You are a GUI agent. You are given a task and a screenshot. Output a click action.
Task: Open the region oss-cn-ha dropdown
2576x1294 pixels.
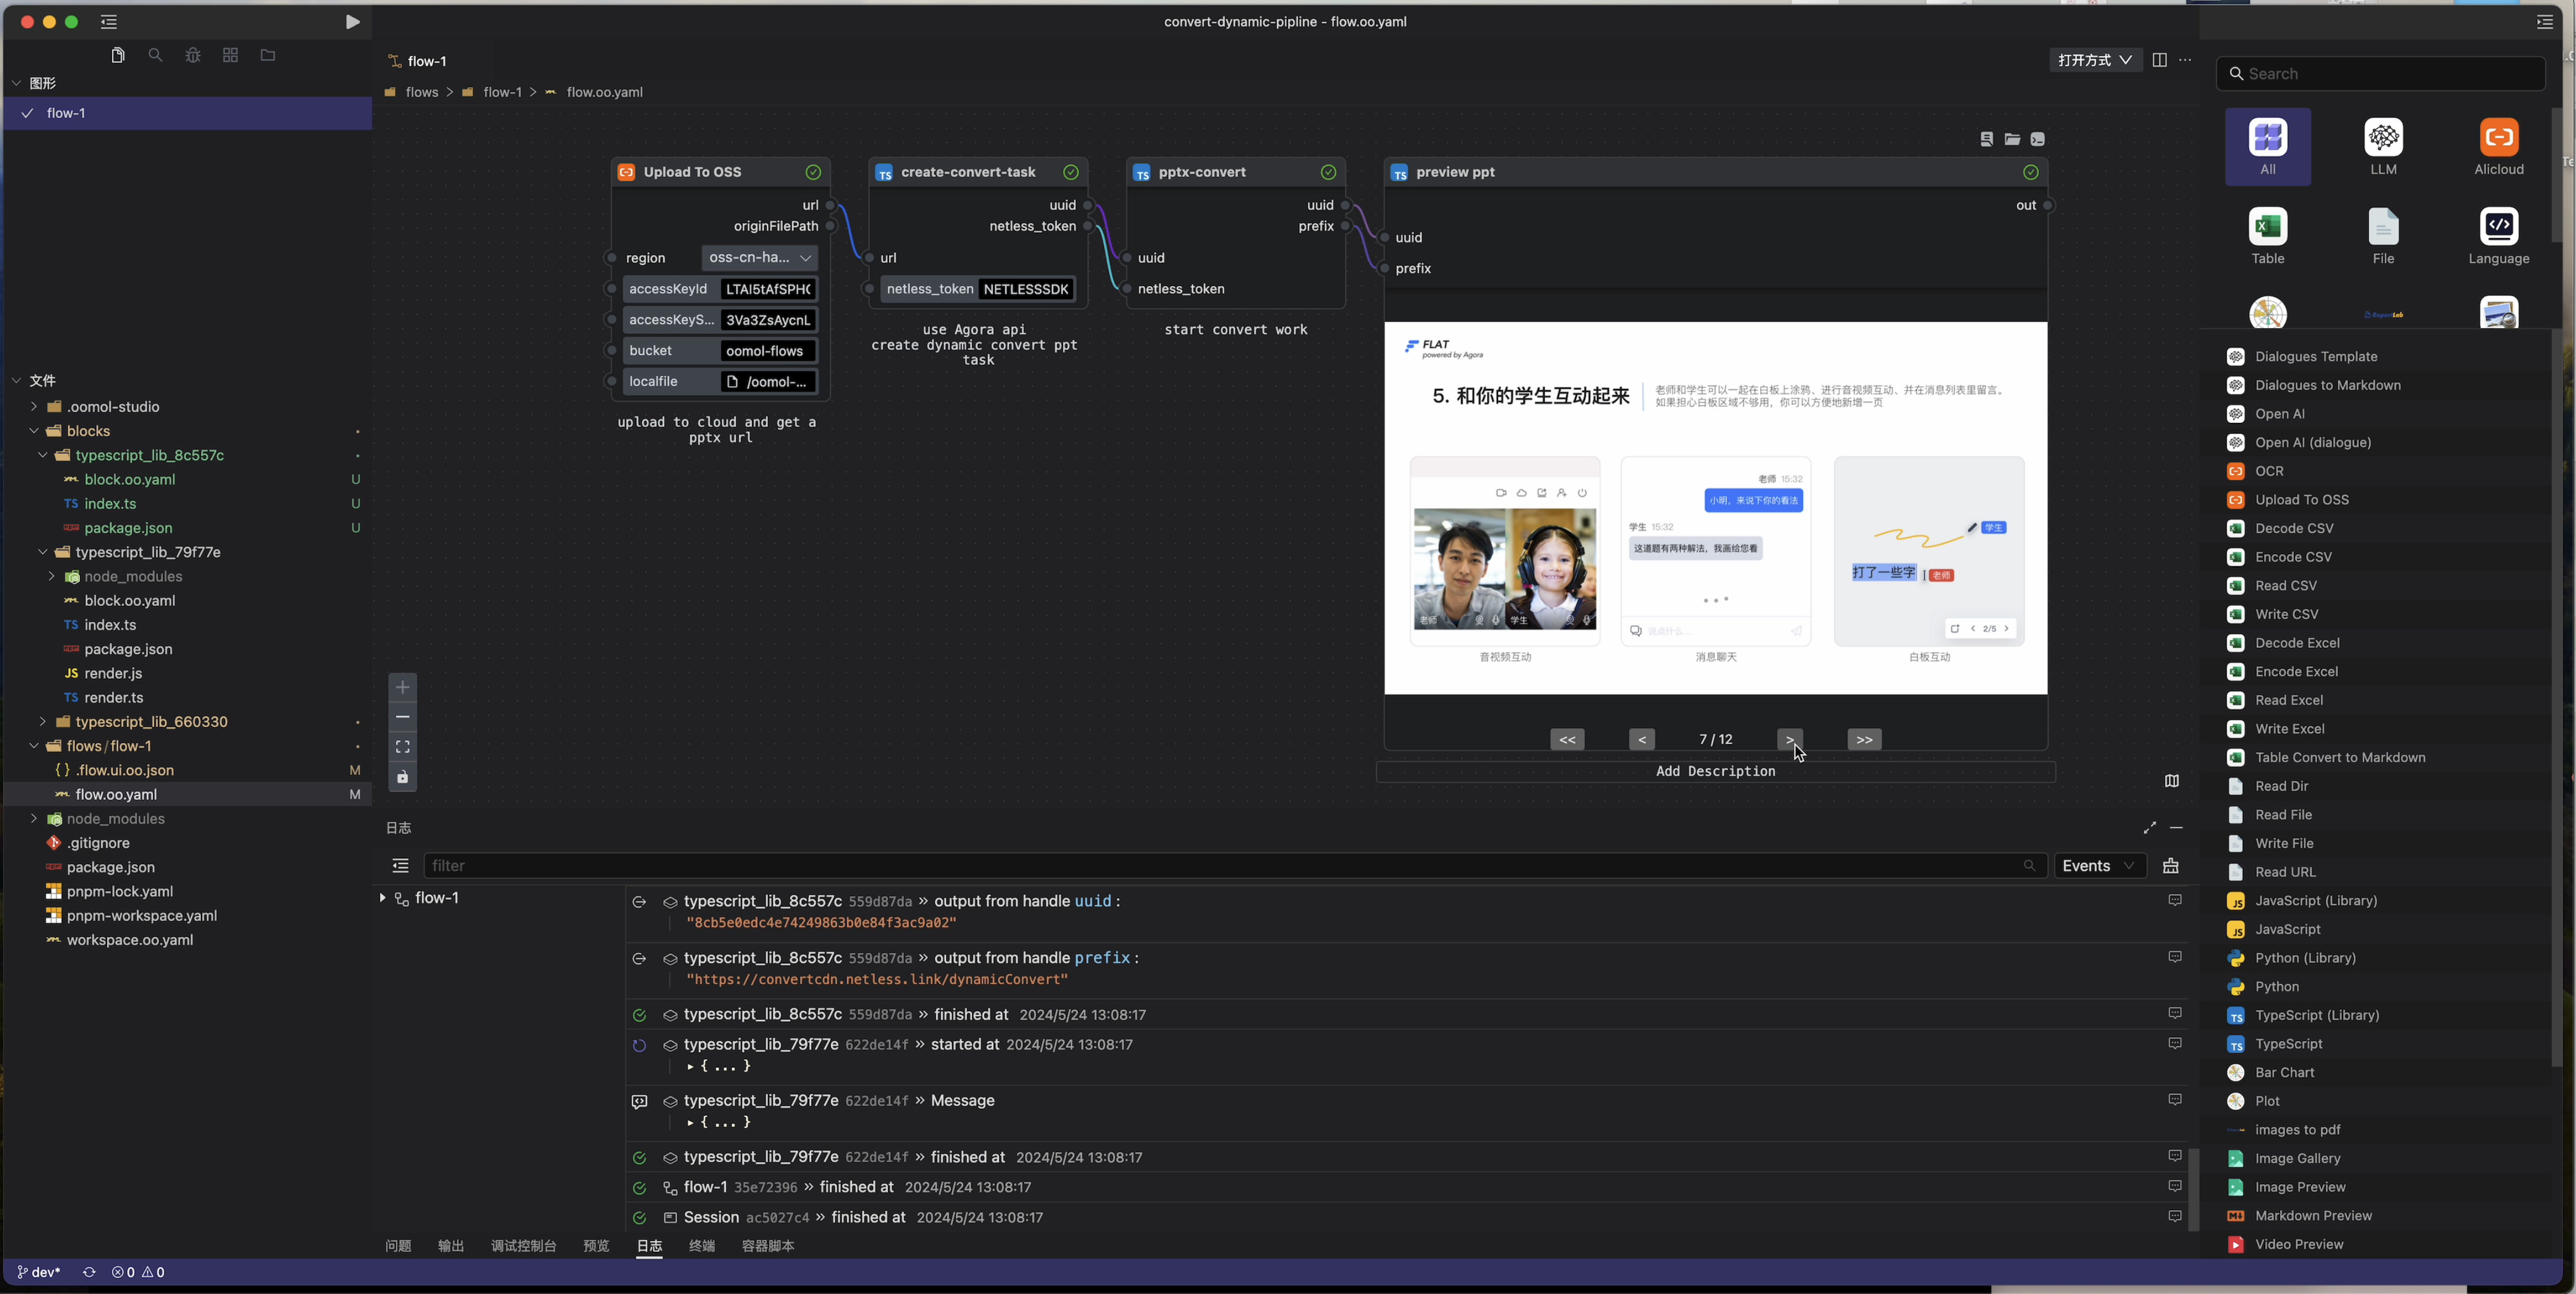(x=760, y=258)
